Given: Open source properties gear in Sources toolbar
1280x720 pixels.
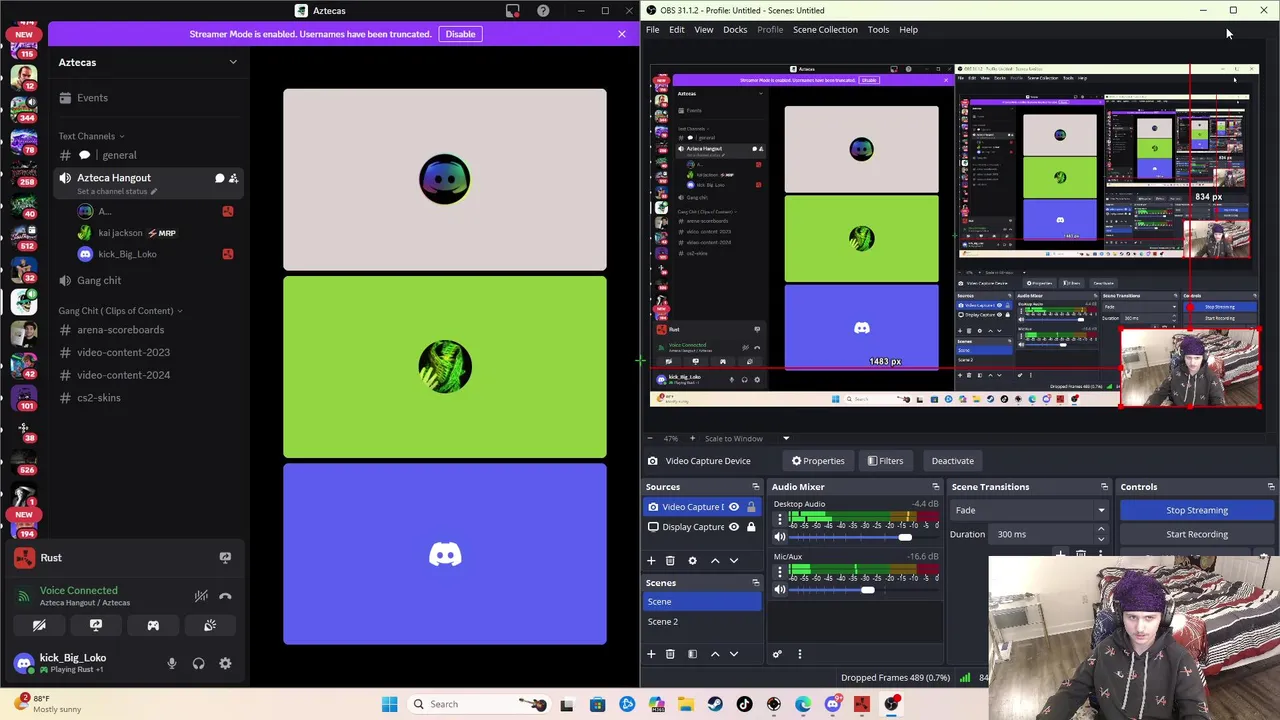Looking at the screenshot, I should [x=692, y=561].
